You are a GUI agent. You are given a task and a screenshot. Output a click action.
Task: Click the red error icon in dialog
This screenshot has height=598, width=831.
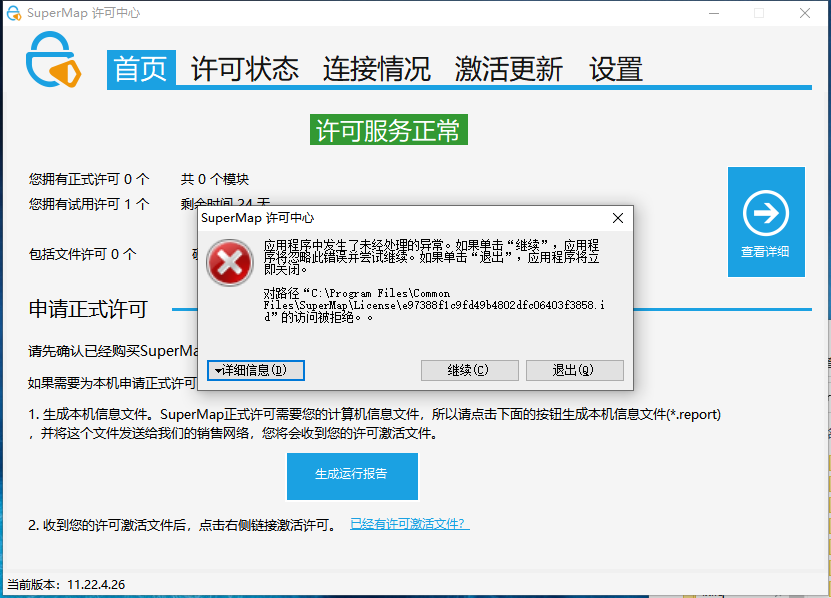[229, 262]
